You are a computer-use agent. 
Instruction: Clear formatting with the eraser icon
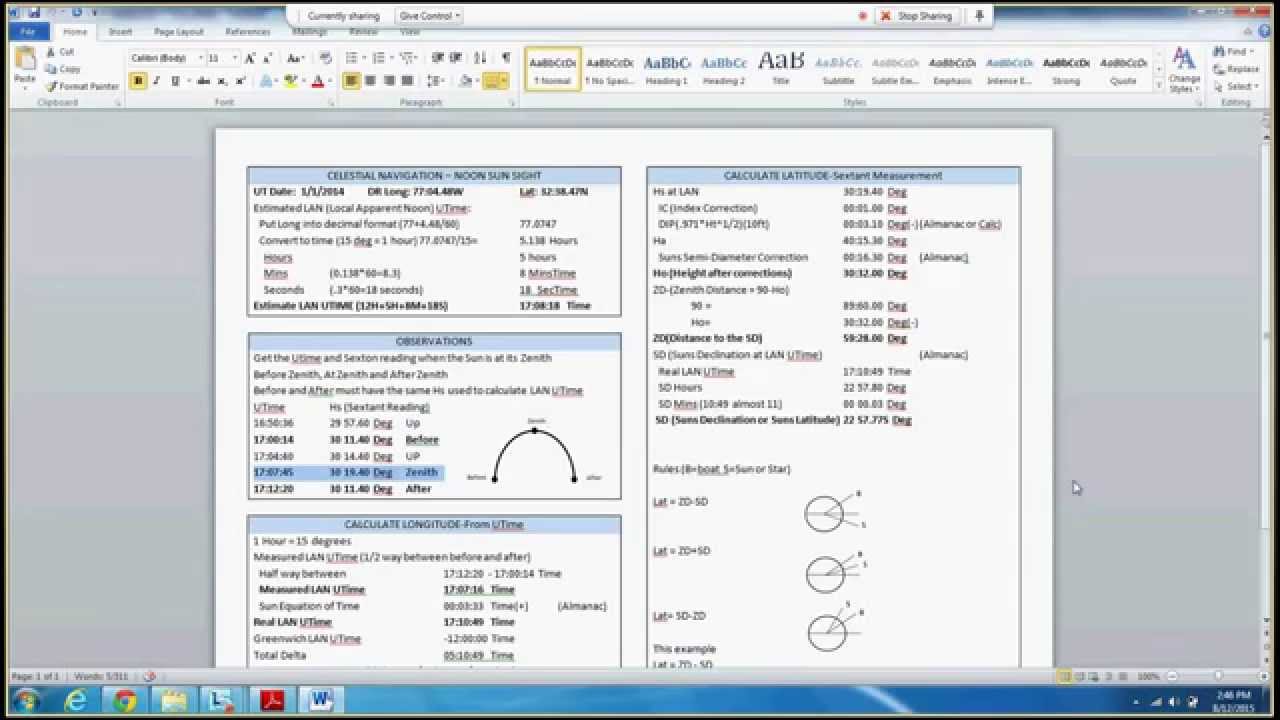pyautogui.click(x=328, y=58)
